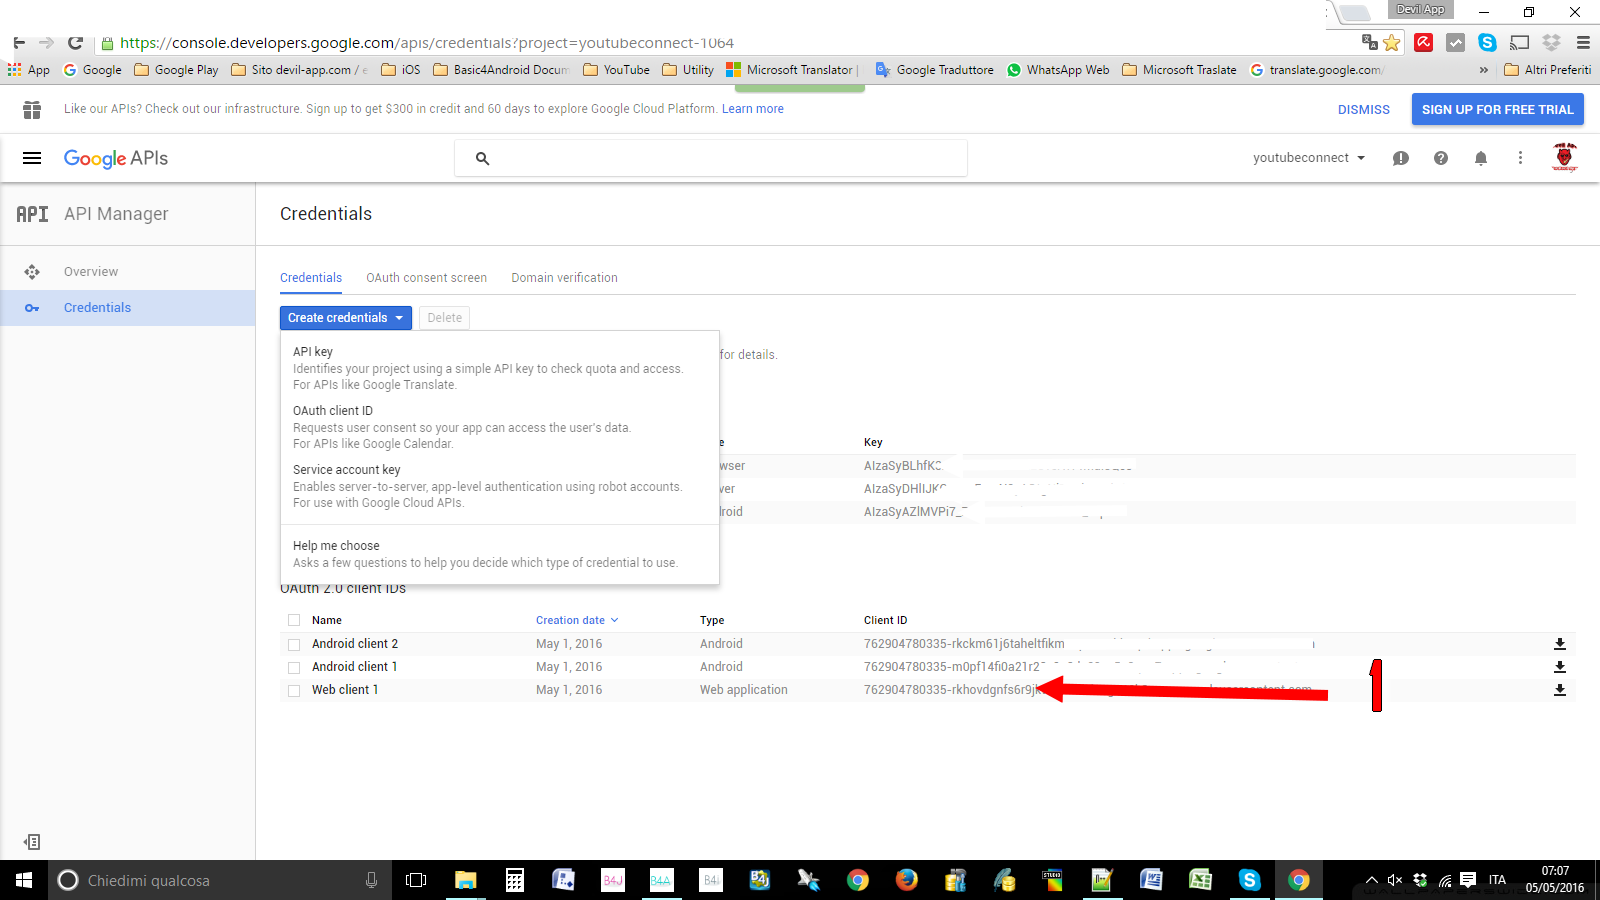1600x900 pixels.
Task: Download JSON for Android client 2
Action: (1559, 644)
